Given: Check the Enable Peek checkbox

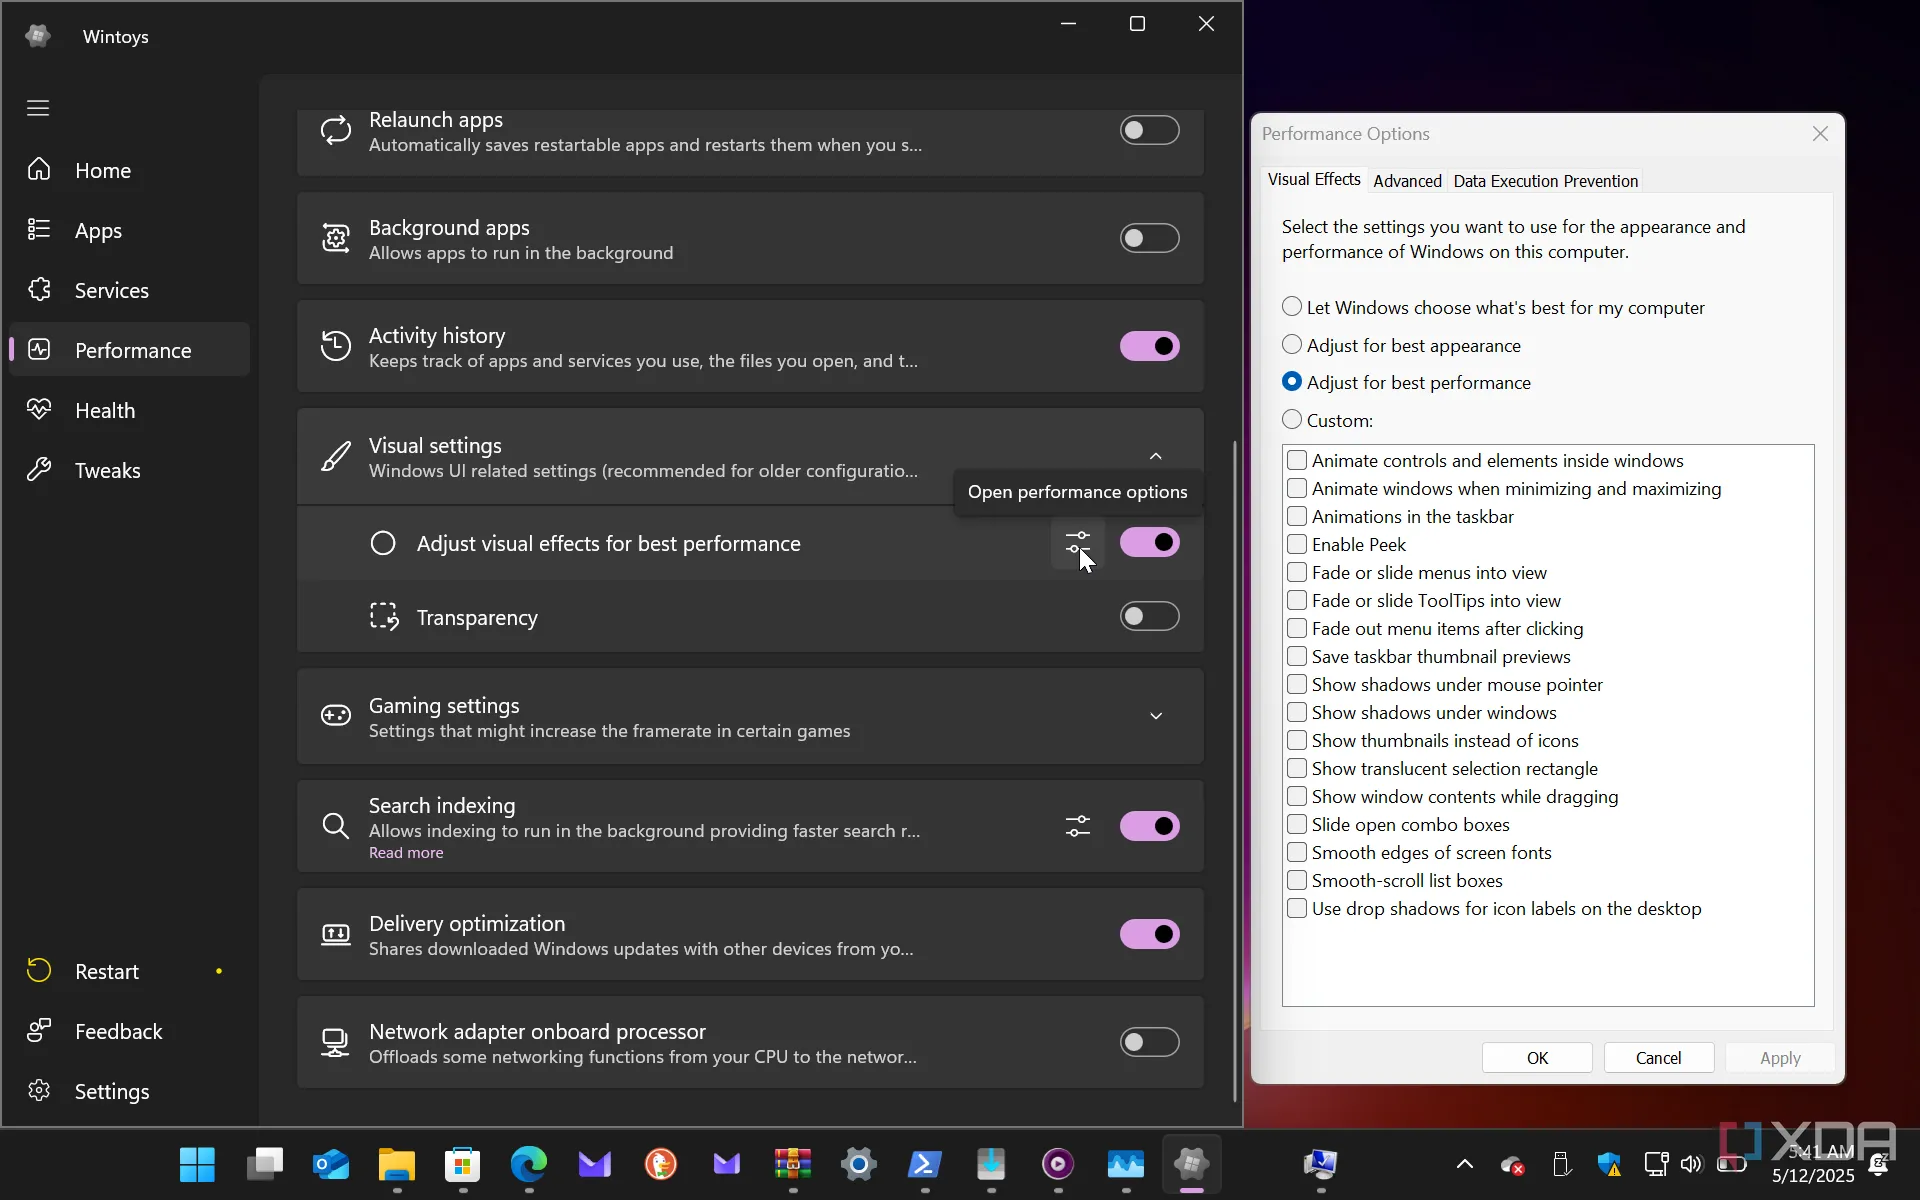Looking at the screenshot, I should [x=1297, y=544].
